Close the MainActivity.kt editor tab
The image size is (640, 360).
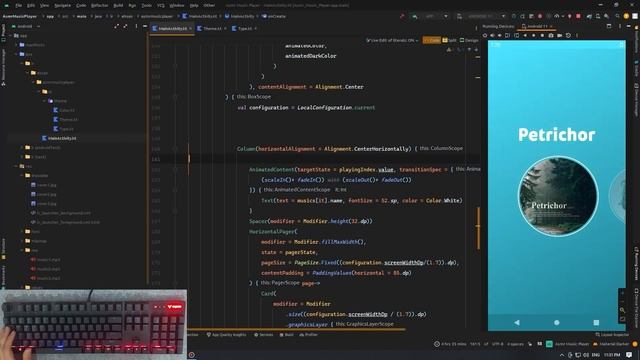tap(191, 29)
